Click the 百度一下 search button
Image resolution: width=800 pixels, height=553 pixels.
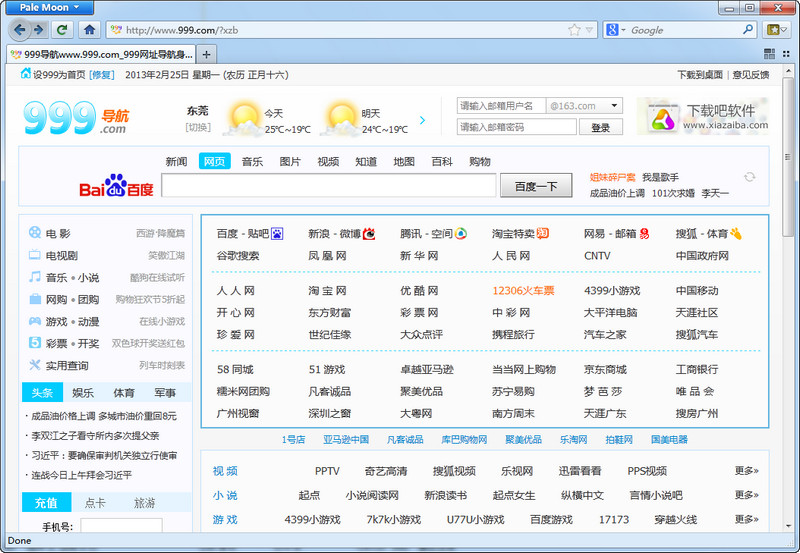point(536,186)
